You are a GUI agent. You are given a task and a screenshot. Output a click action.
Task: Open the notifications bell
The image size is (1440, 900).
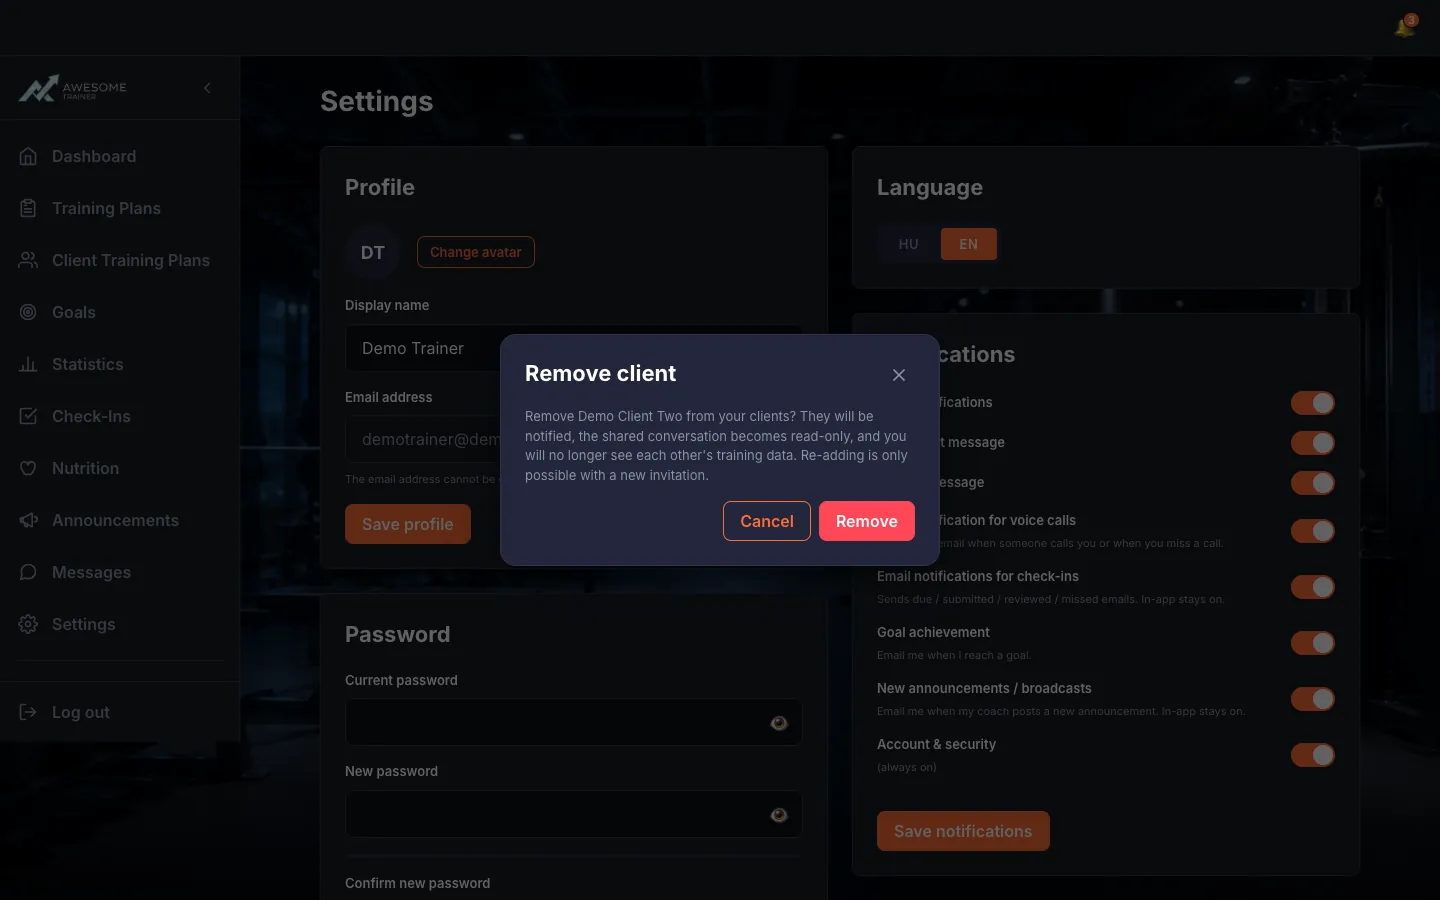point(1405,27)
